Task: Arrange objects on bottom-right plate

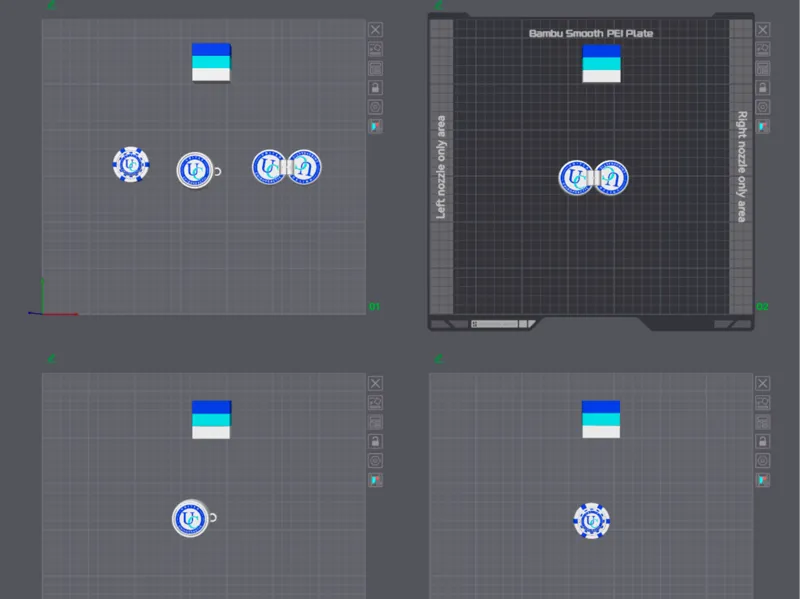Action: (763, 422)
